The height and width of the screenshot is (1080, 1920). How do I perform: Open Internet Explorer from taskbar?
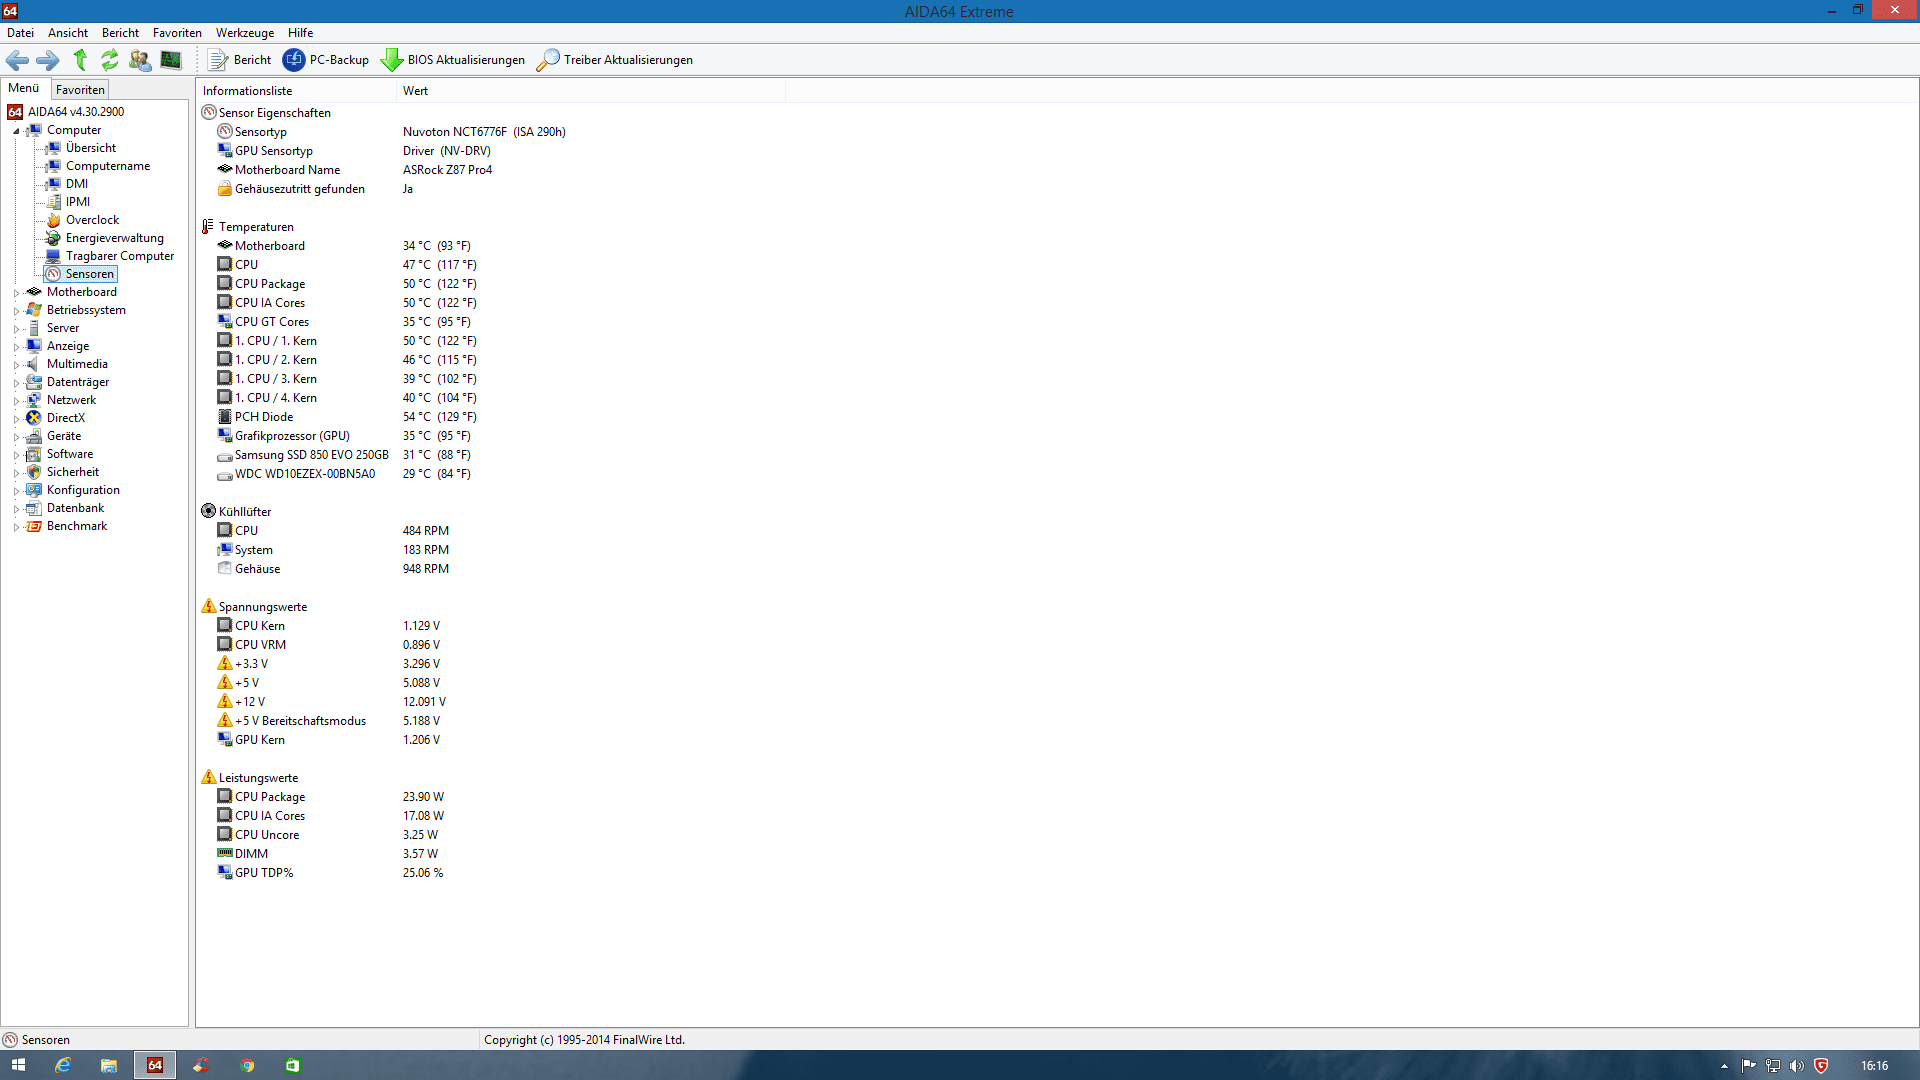[x=63, y=1065]
